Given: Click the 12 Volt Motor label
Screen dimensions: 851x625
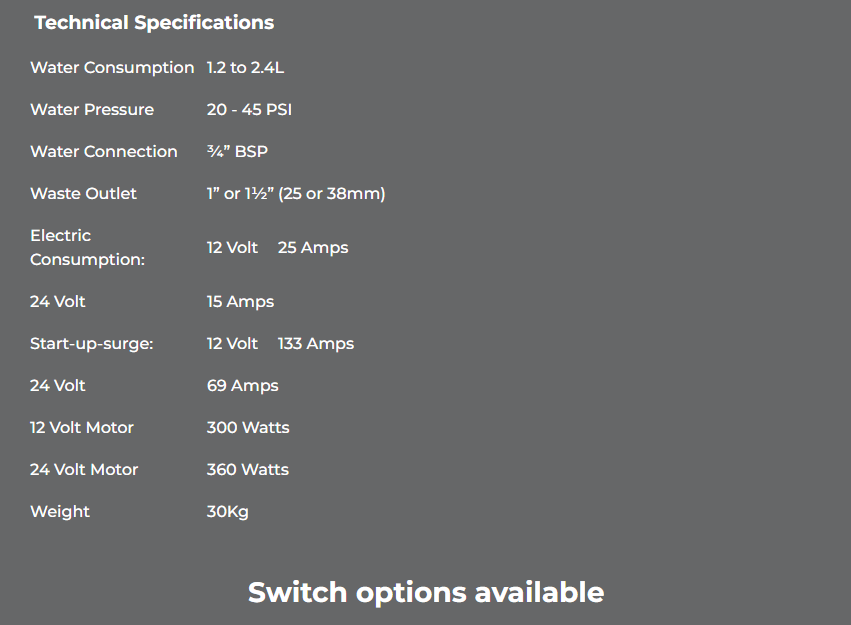Looking at the screenshot, I should (x=82, y=428).
